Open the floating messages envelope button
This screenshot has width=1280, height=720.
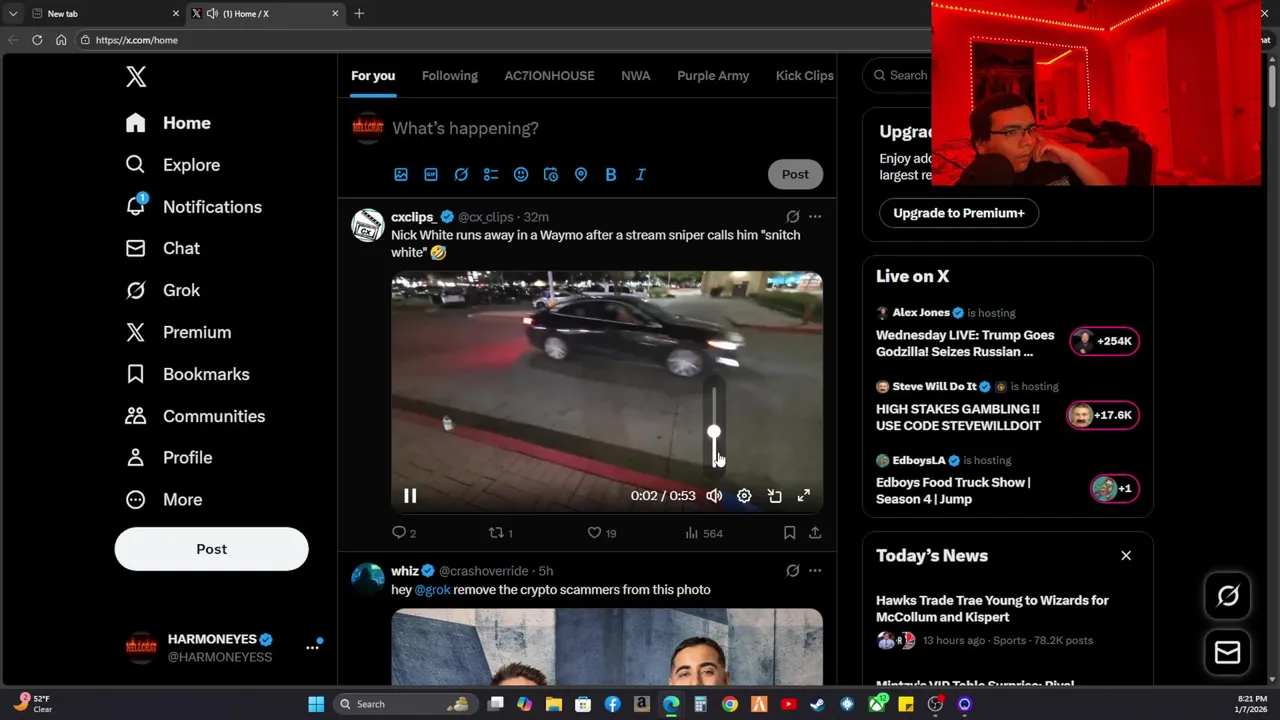pos(1228,653)
